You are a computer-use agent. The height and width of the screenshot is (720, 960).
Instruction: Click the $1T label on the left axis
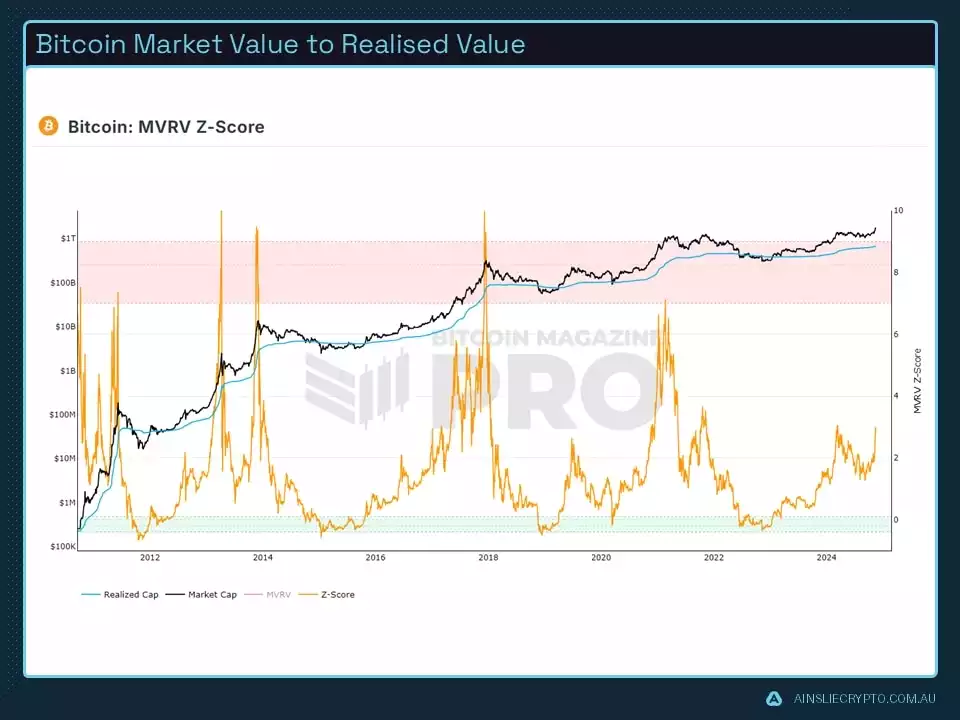pos(70,240)
